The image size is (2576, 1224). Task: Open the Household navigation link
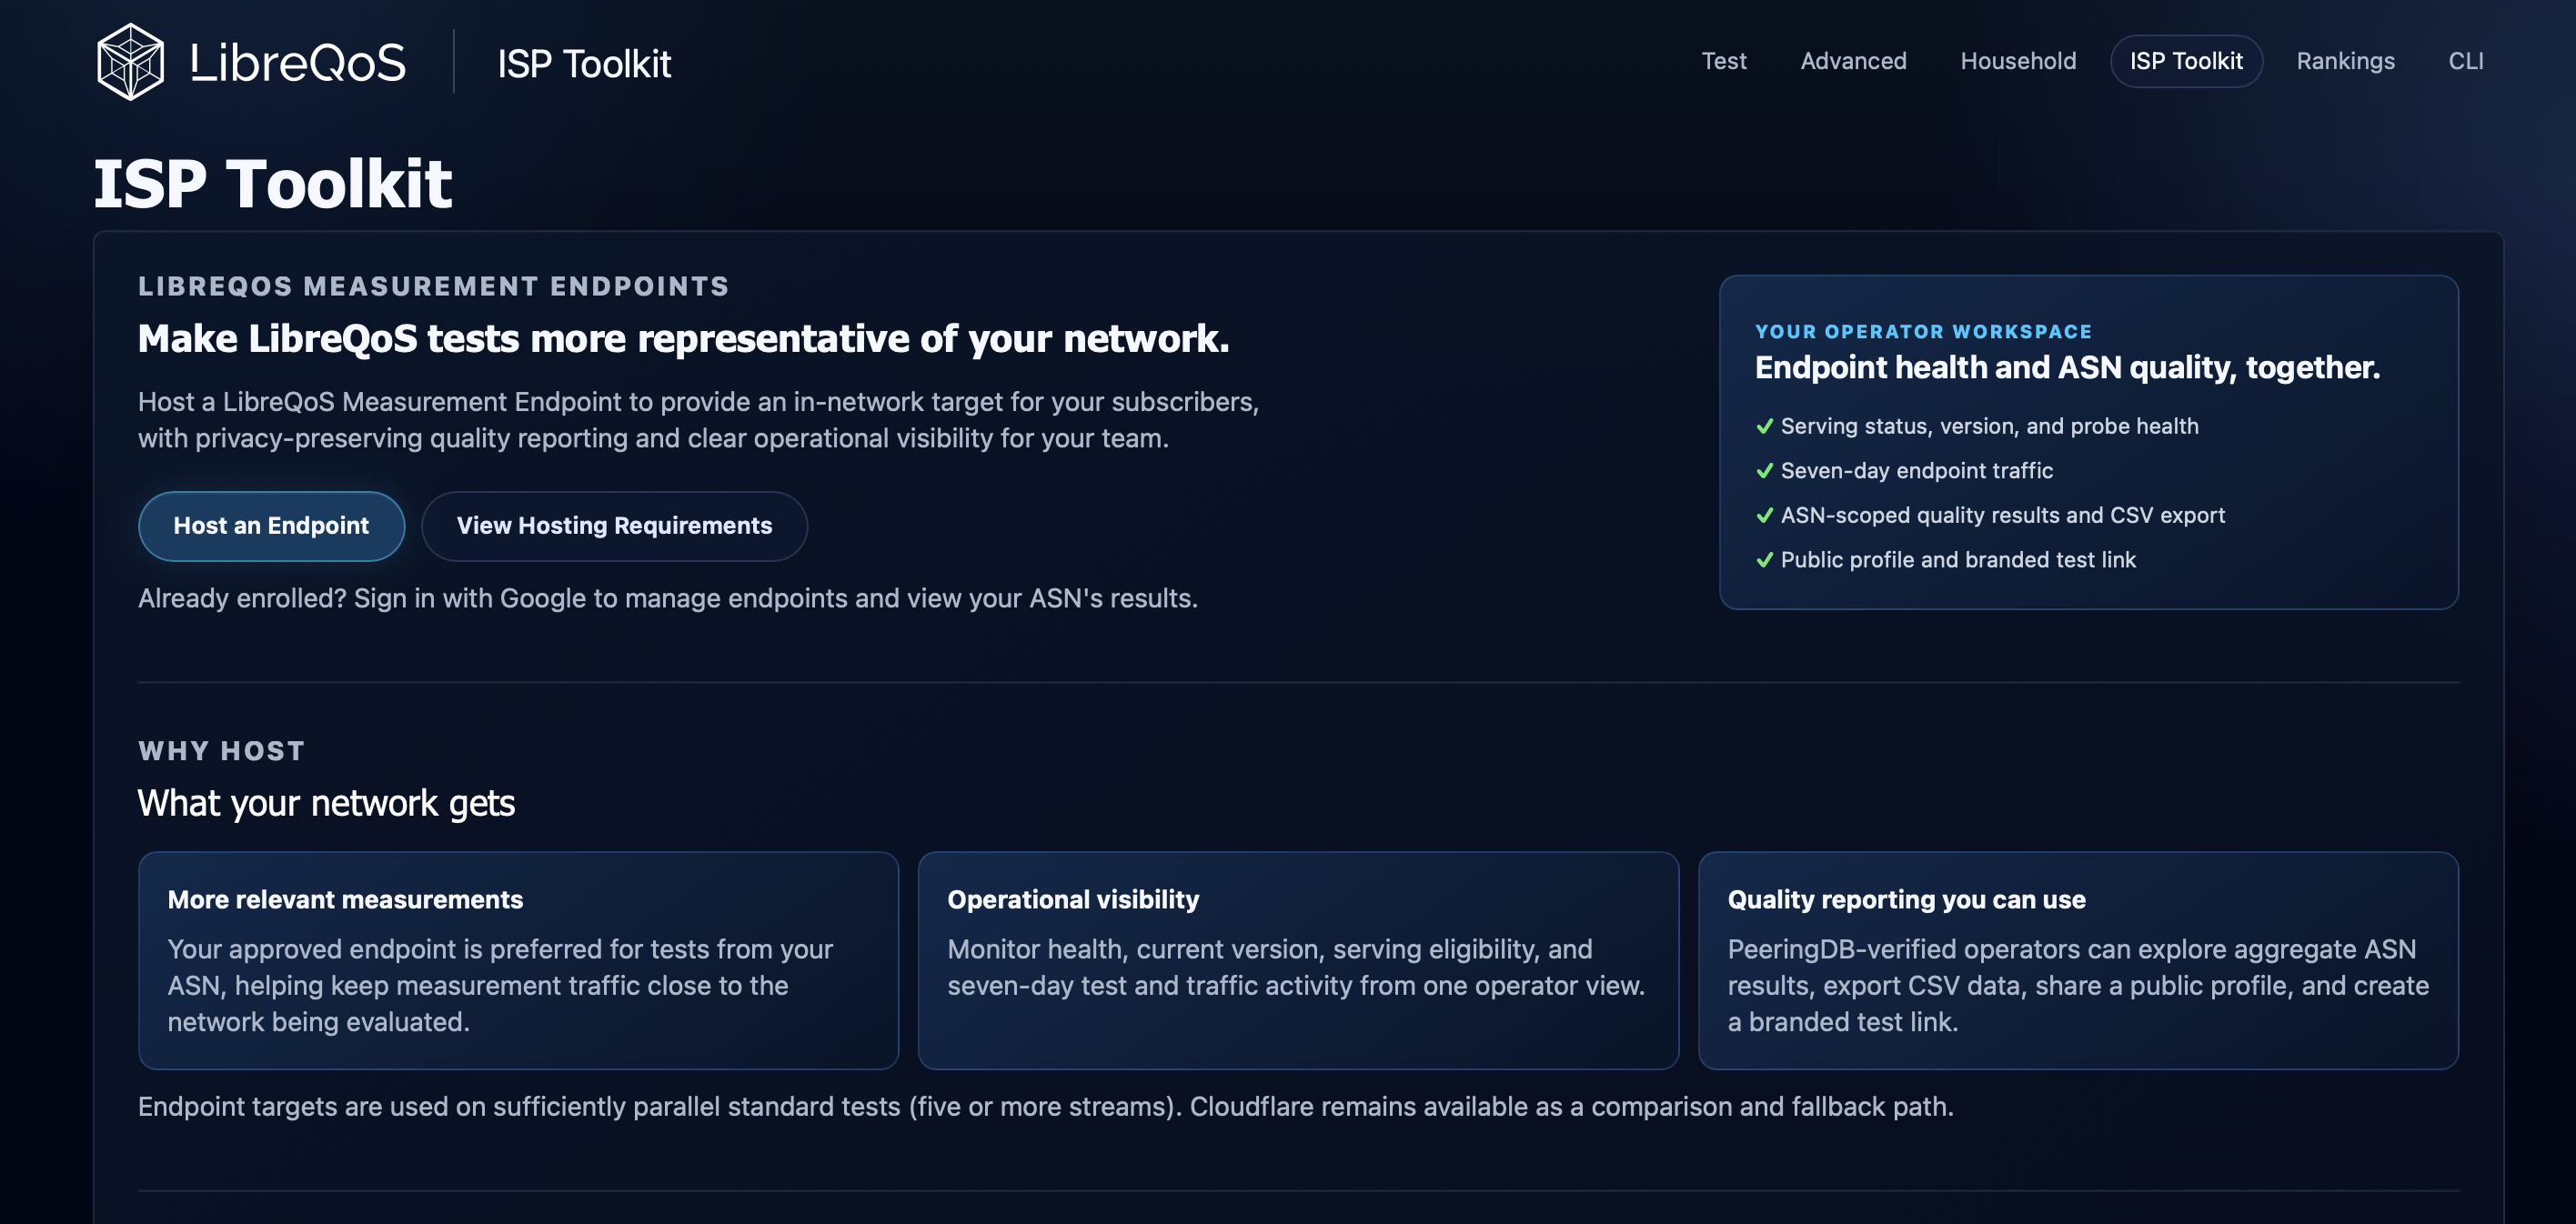pos(2018,61)
